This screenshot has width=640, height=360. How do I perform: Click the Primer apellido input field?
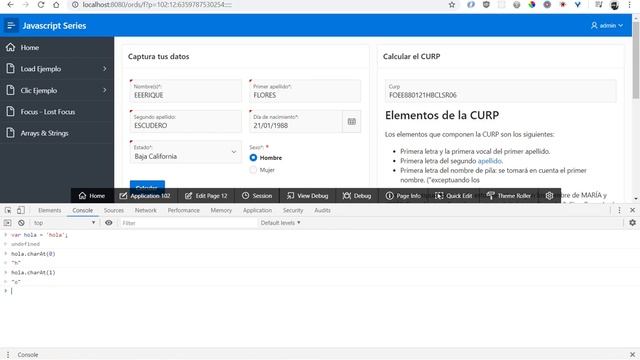point(305,91)
